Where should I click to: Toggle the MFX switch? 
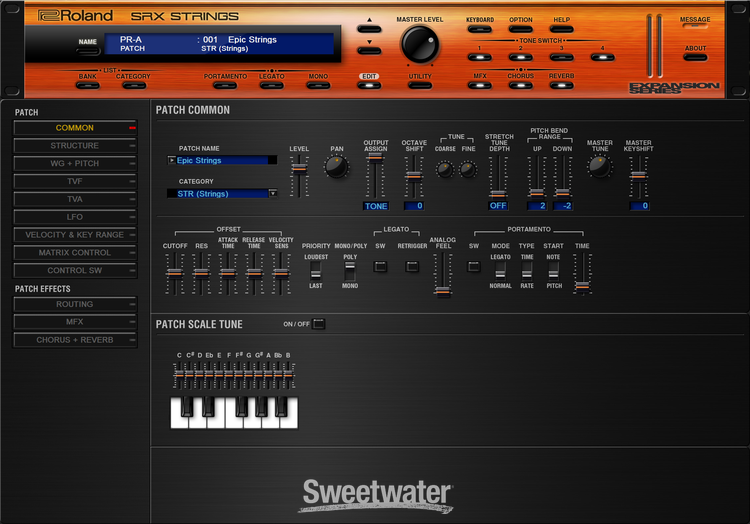(x=480, y=85)
